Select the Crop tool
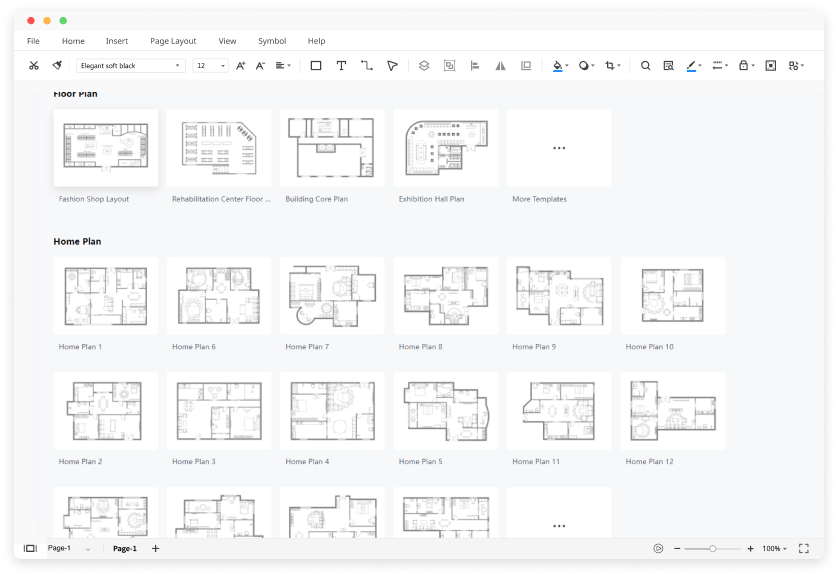The width and height of the screenshot is (838, 576). pos(610,65)
